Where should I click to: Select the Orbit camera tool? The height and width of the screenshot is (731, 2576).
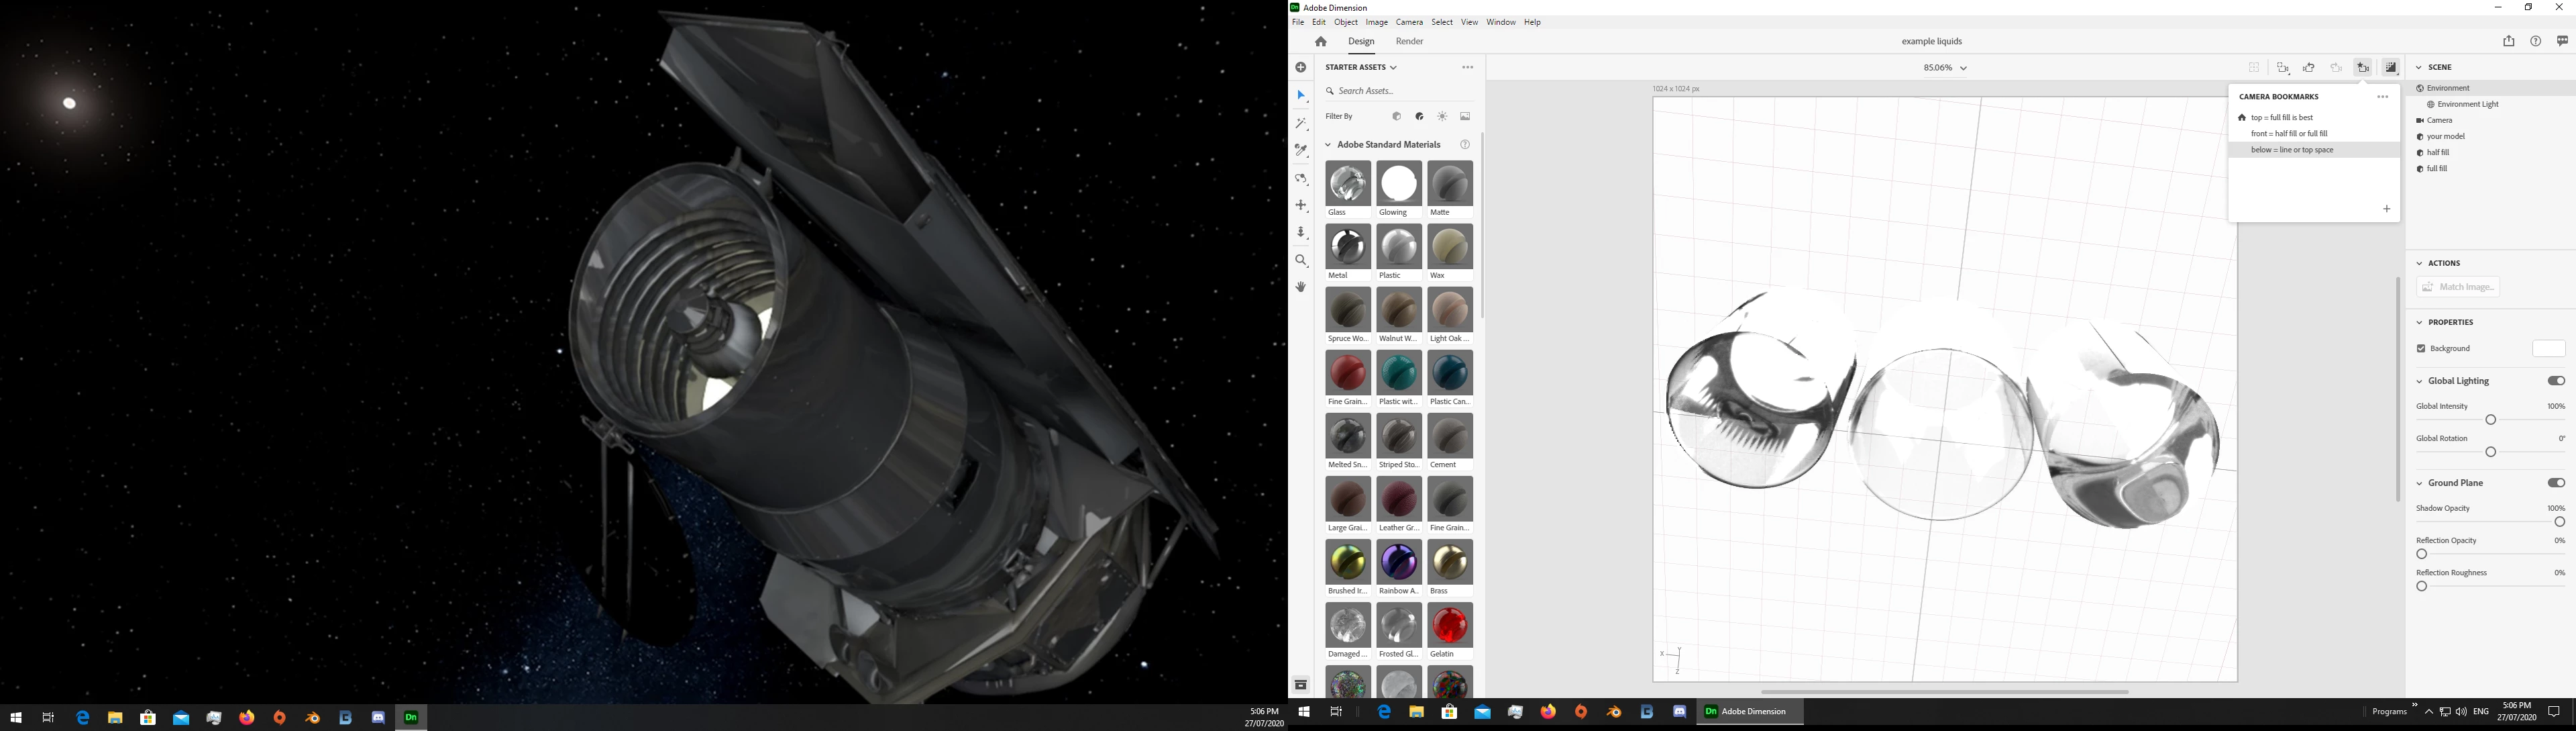(x=1301, y=179)
